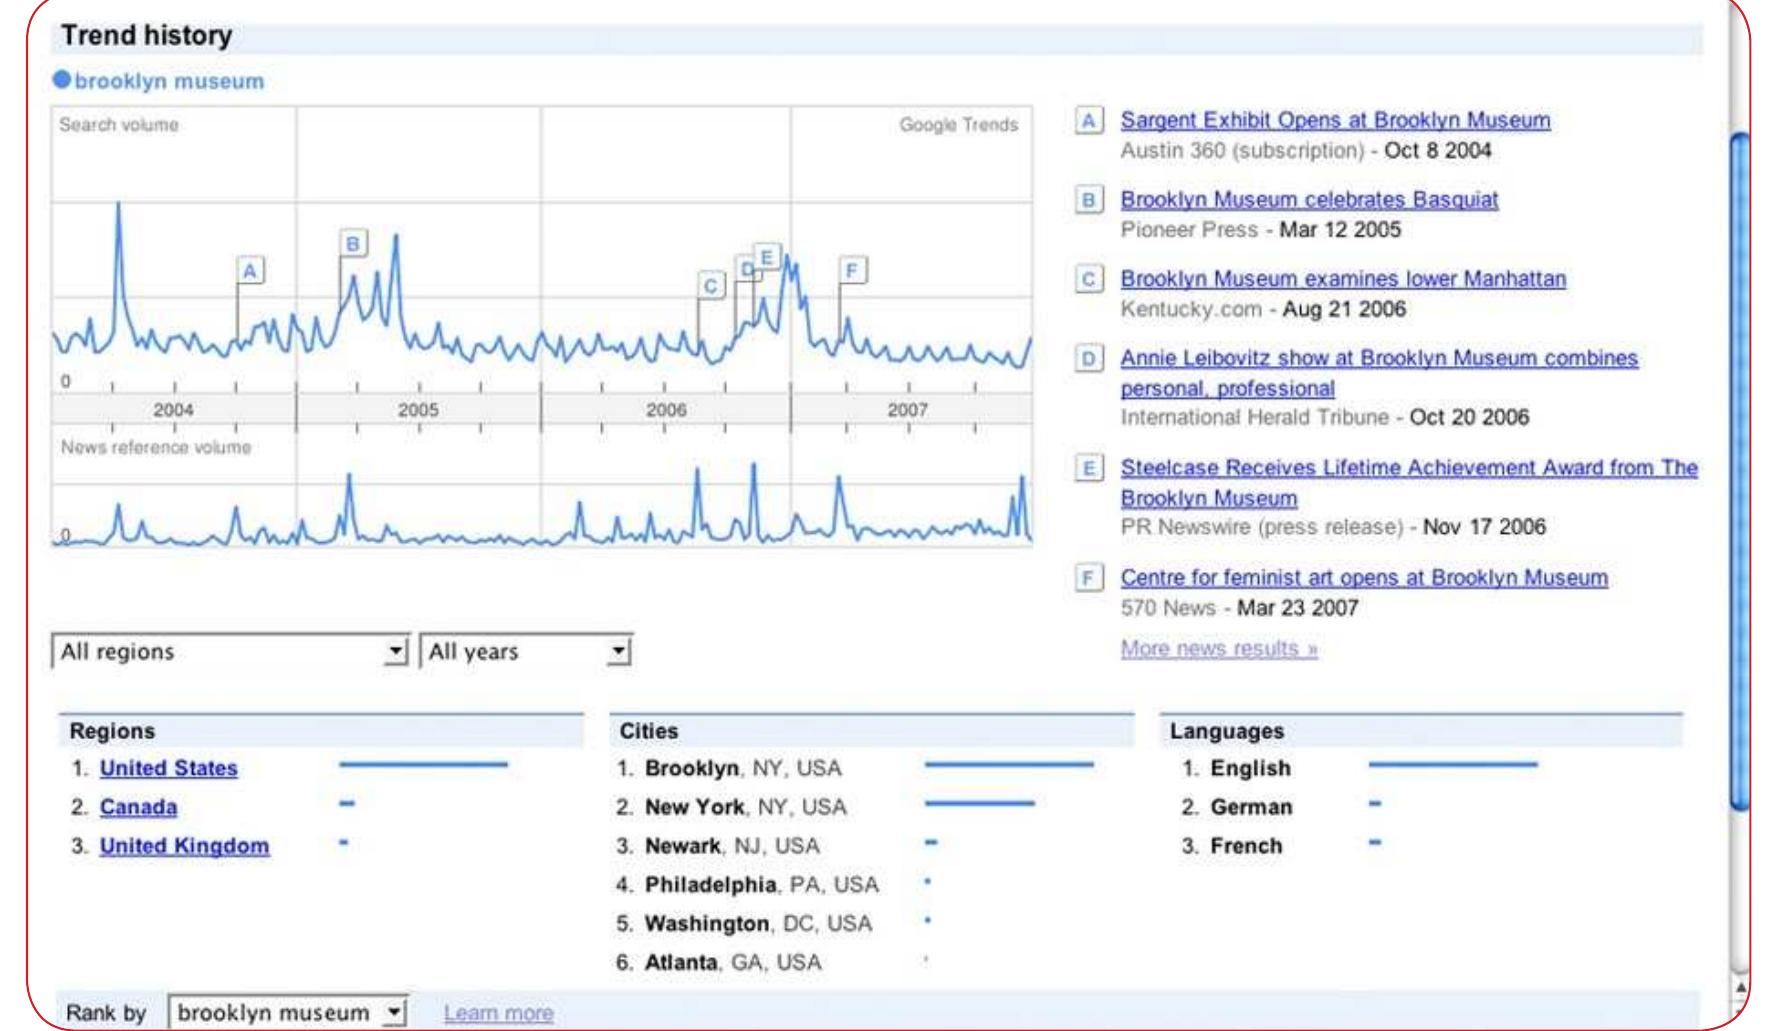The image size is (1768, 1031).
Task: Click the vertical scrollbar thumb
Action: pos(1740,470)
